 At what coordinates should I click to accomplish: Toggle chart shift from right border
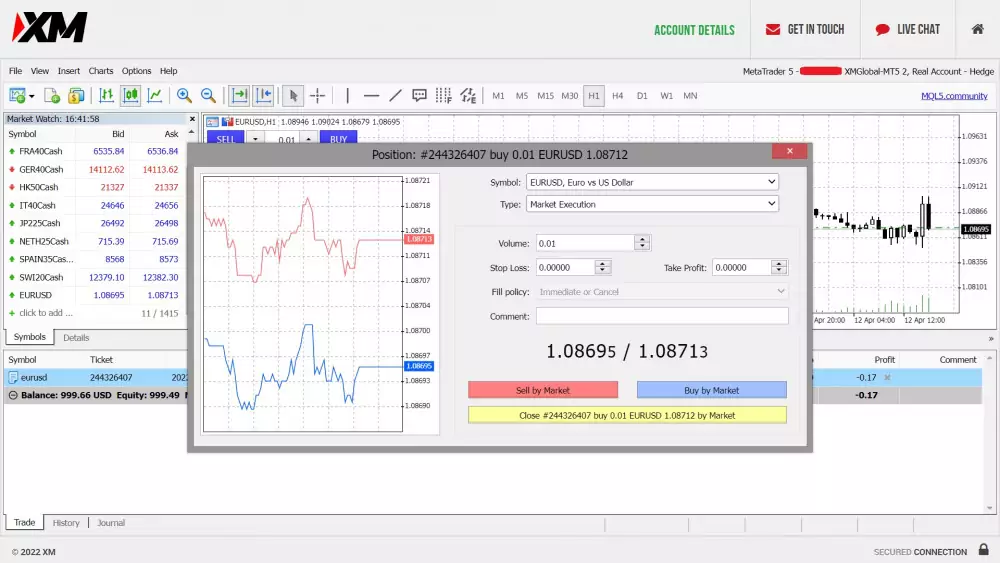(x=264, y=96)
